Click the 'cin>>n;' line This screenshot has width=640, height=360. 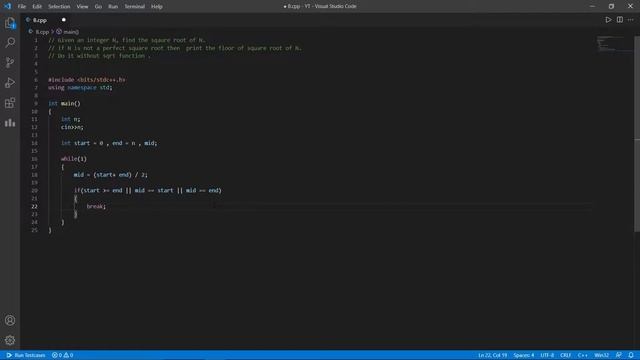click(72, 127)
